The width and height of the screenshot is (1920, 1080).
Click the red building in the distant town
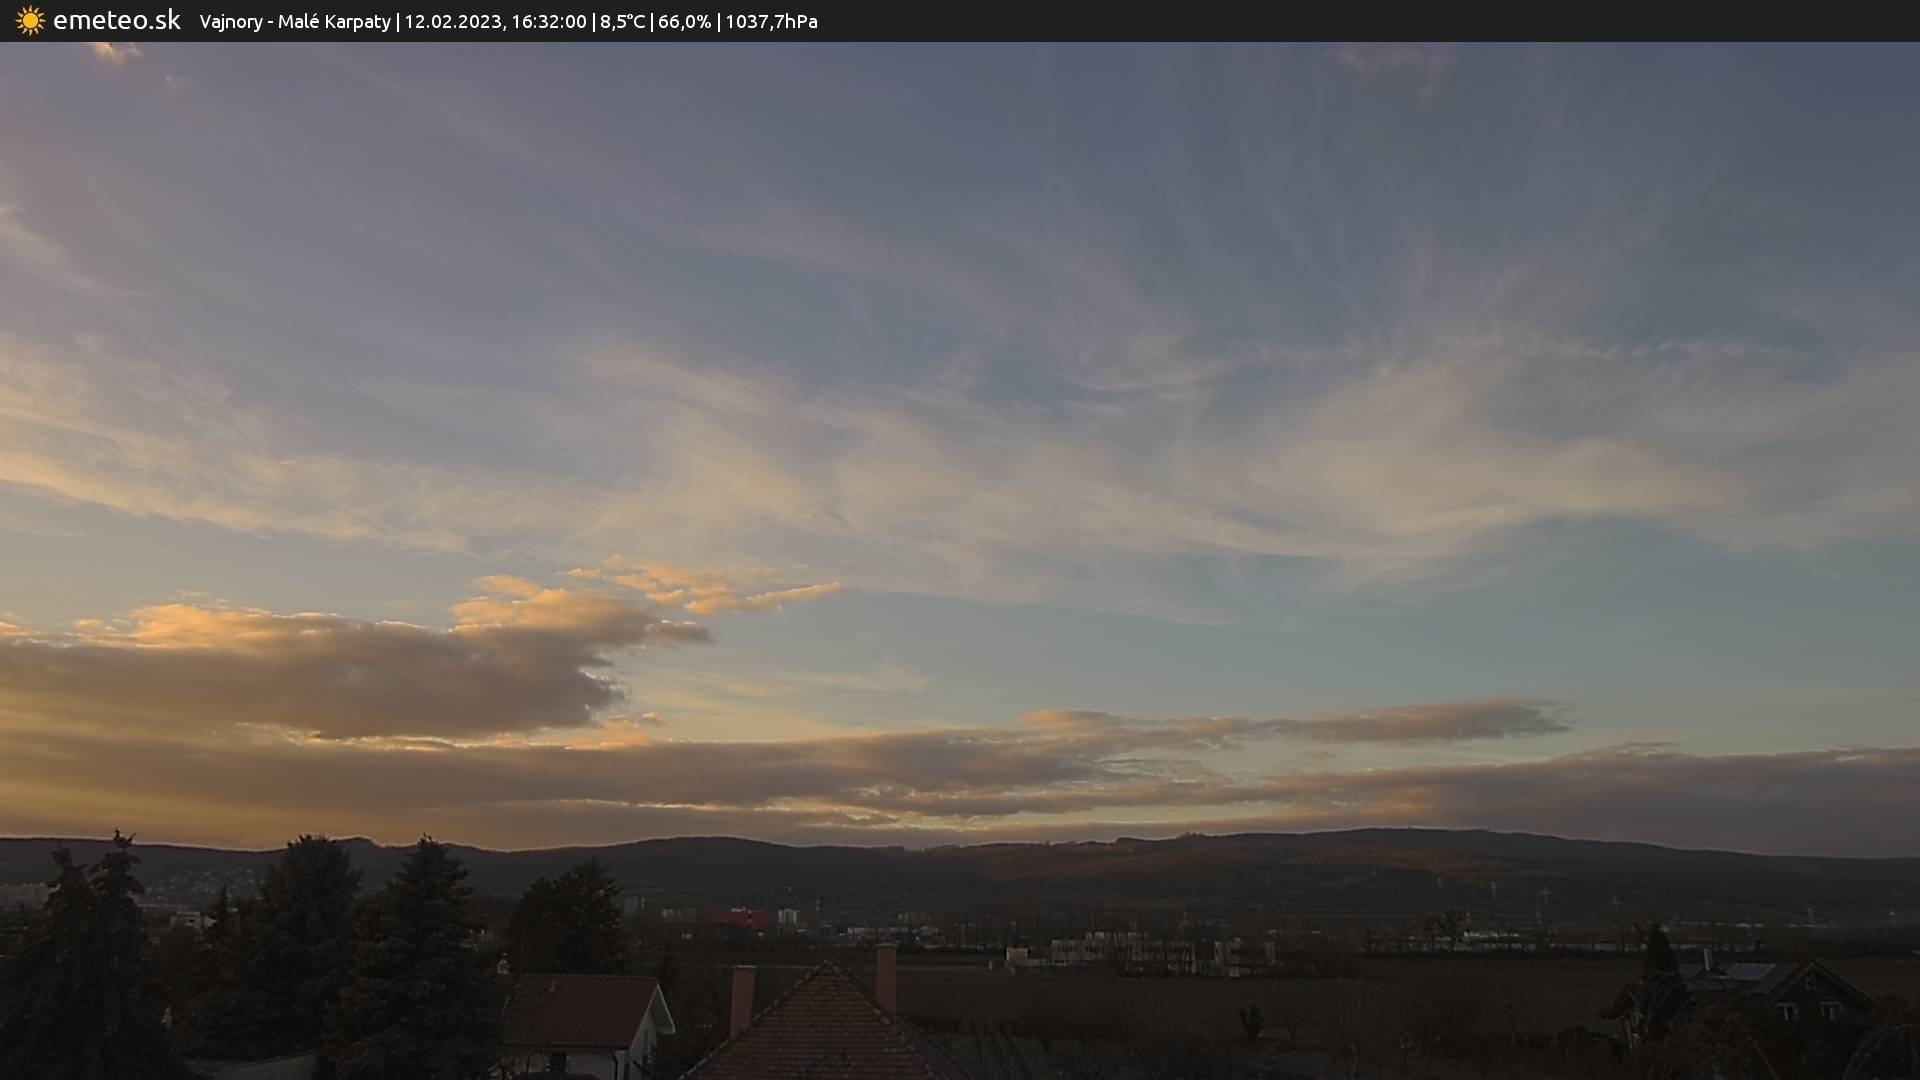[x=742, y=917]
